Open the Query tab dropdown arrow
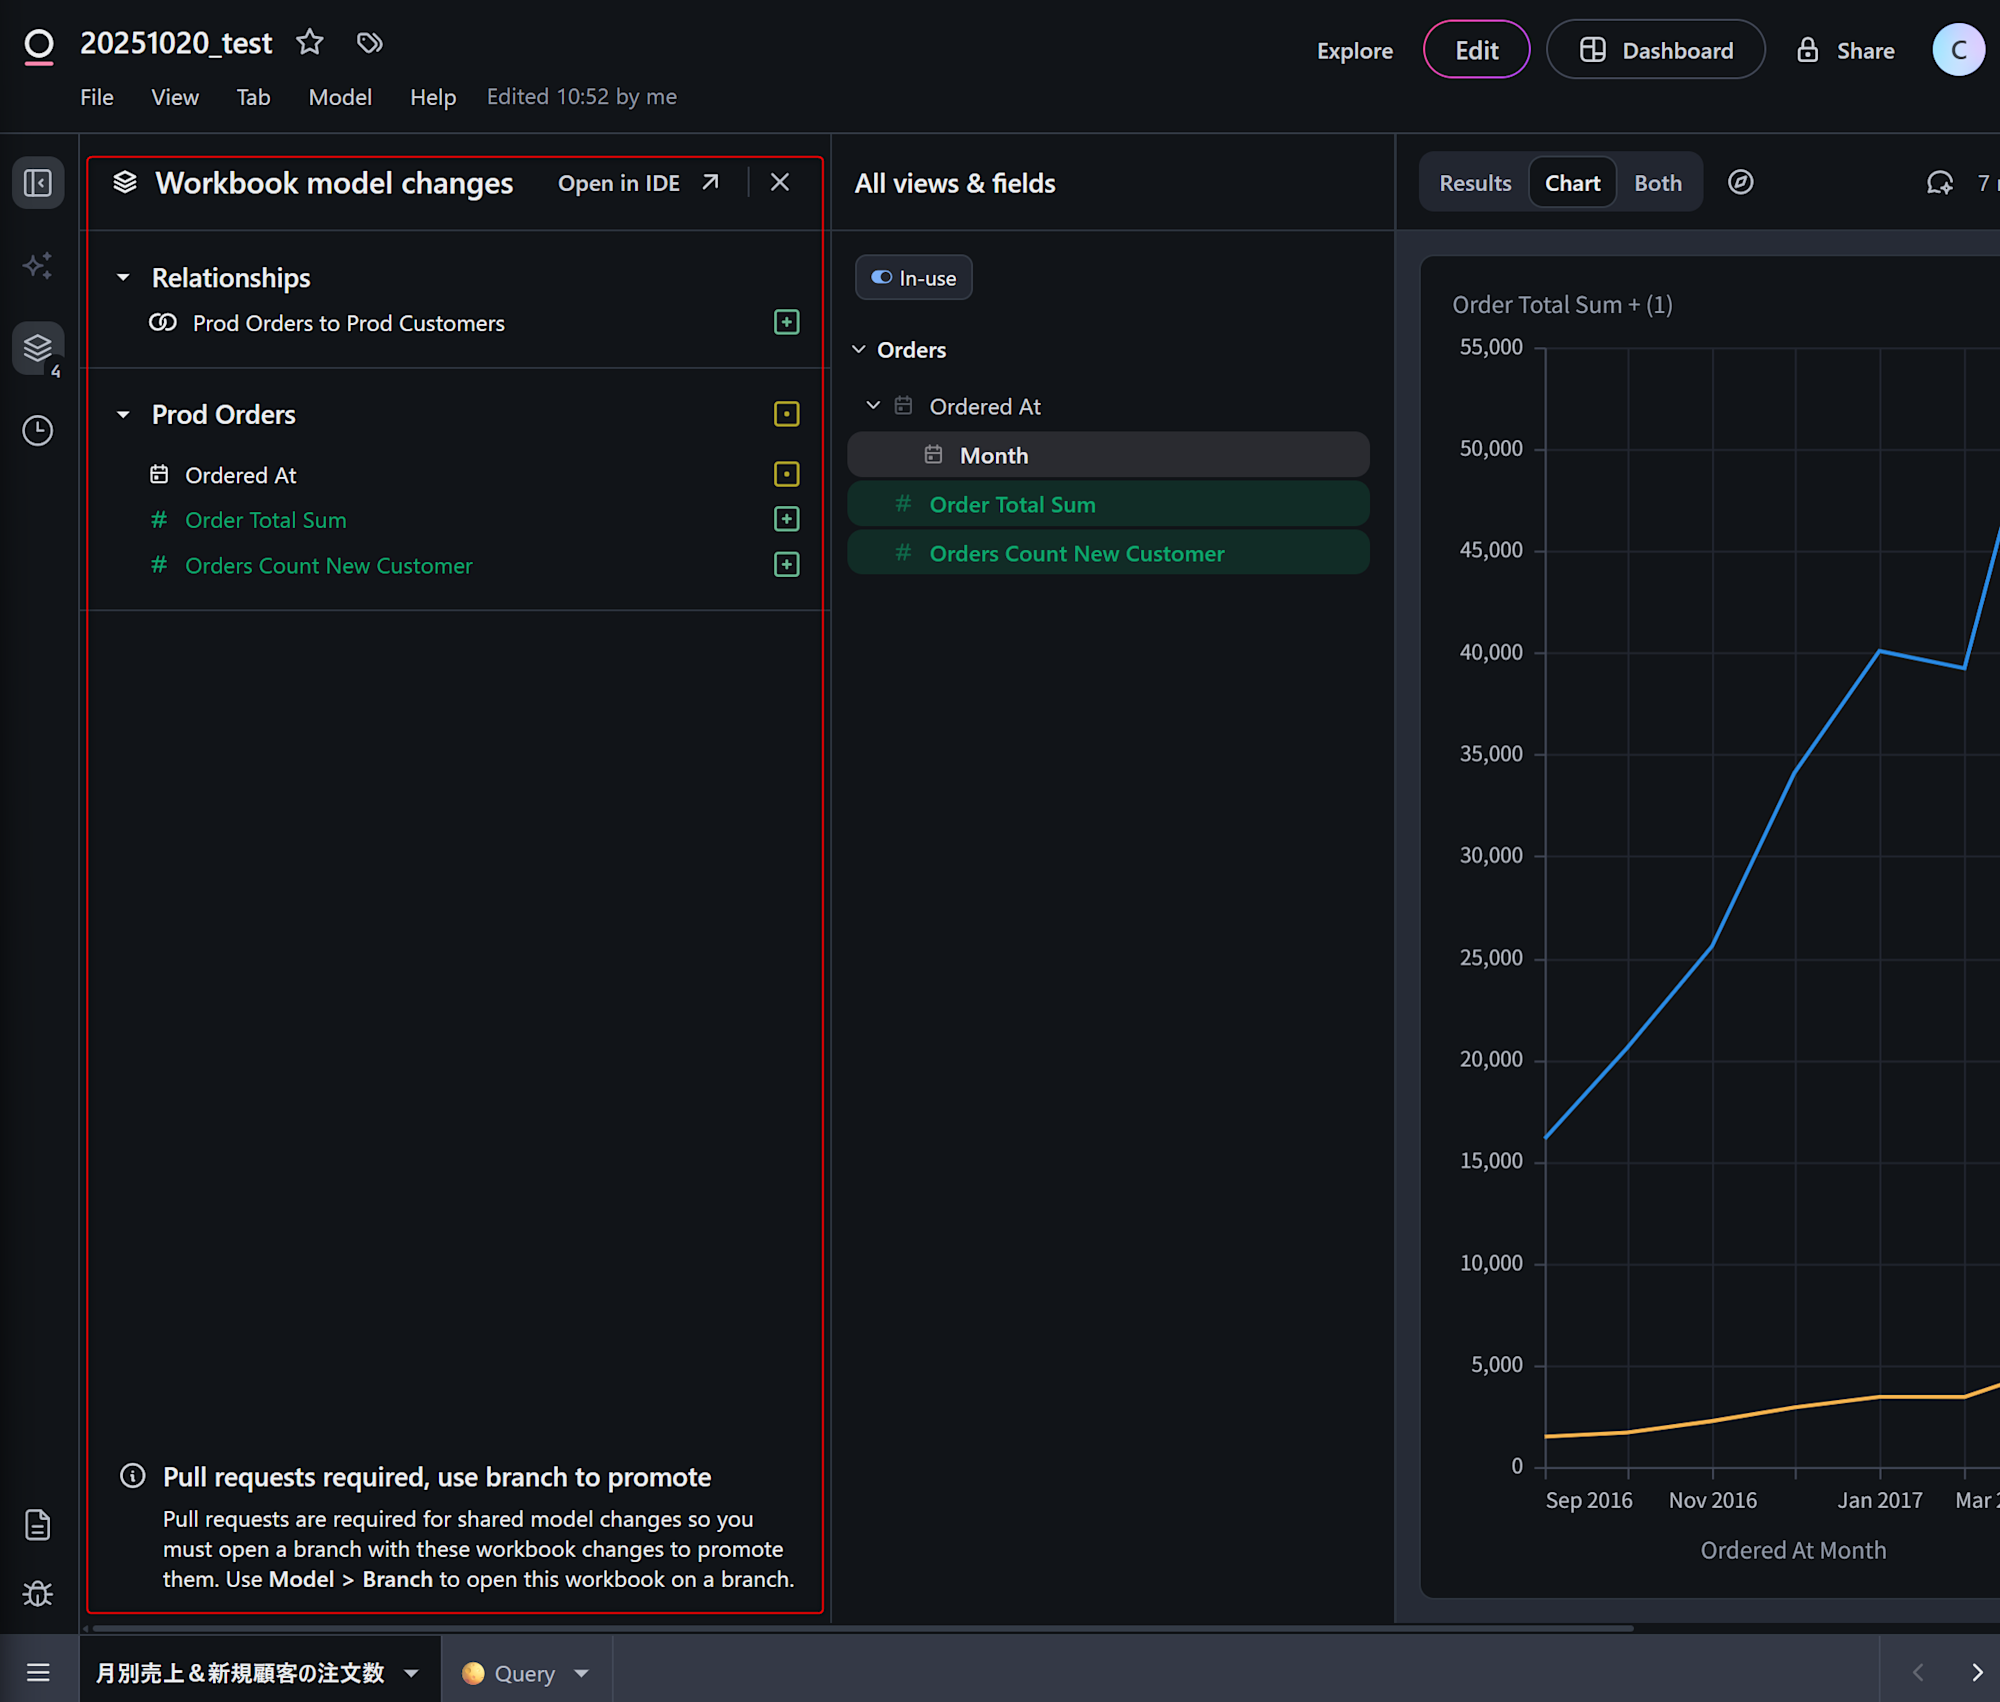This screenshot has width=2000, height=1702. (x=582, y=1673)
